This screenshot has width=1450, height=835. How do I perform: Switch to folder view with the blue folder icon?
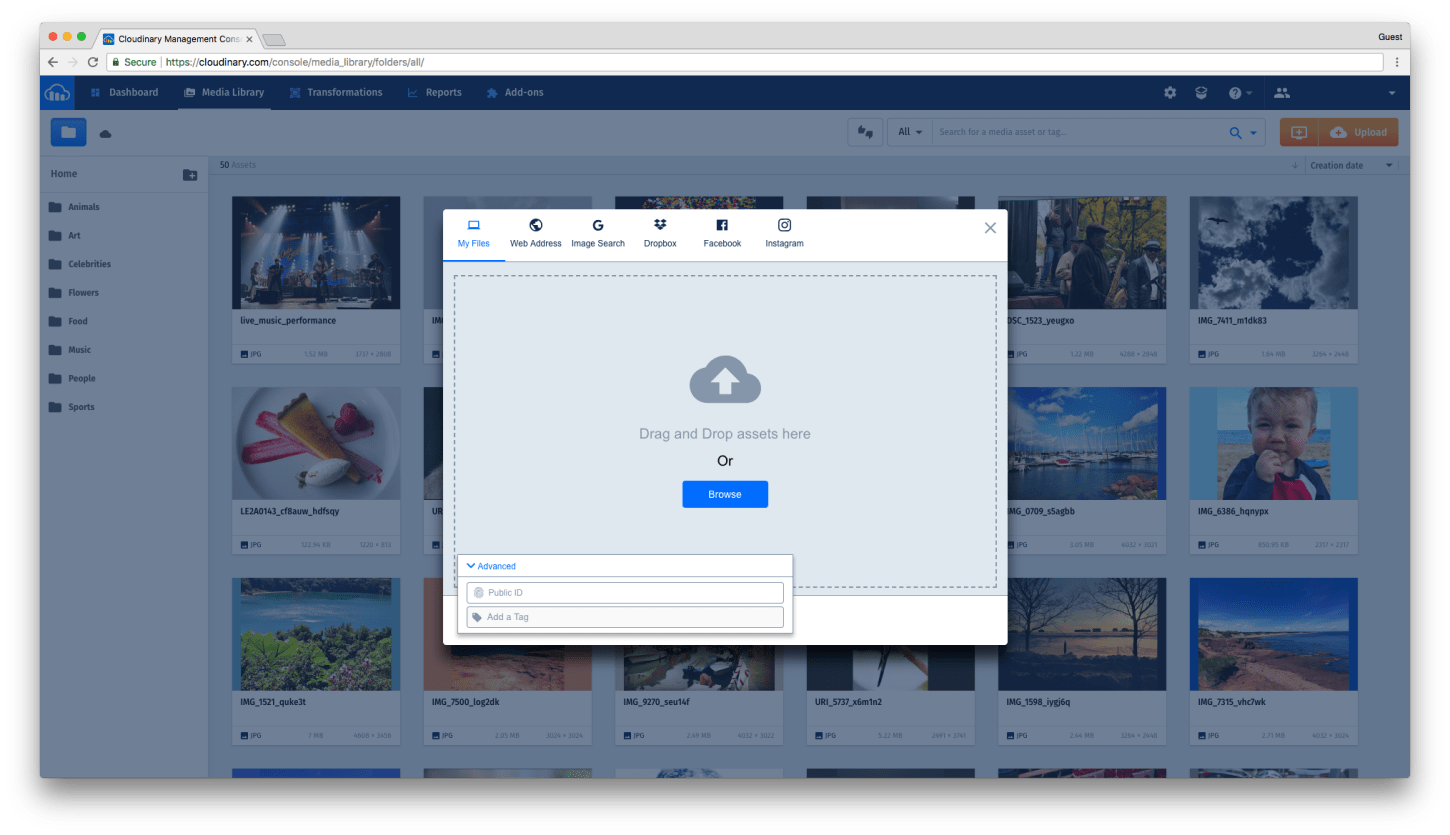[68, 132]
